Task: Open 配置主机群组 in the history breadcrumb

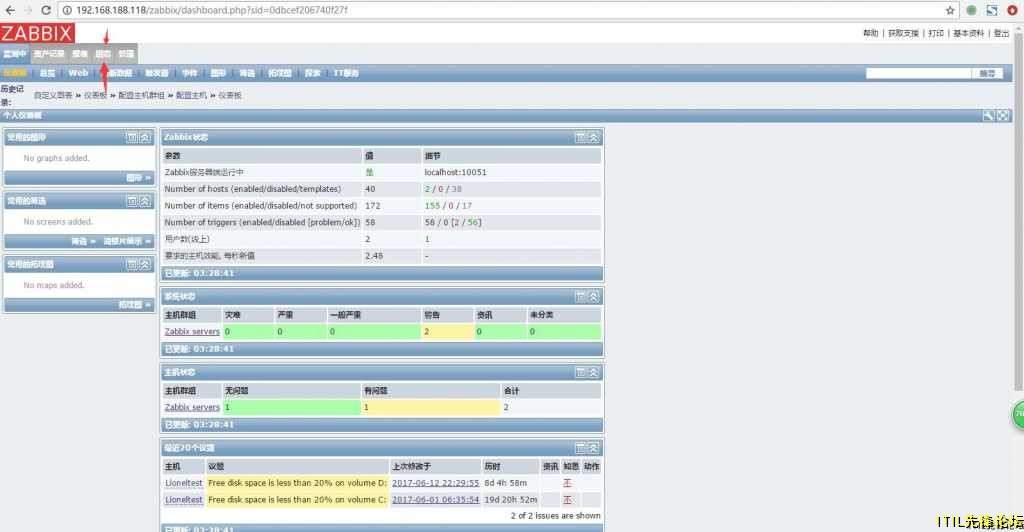Action: 141,95
